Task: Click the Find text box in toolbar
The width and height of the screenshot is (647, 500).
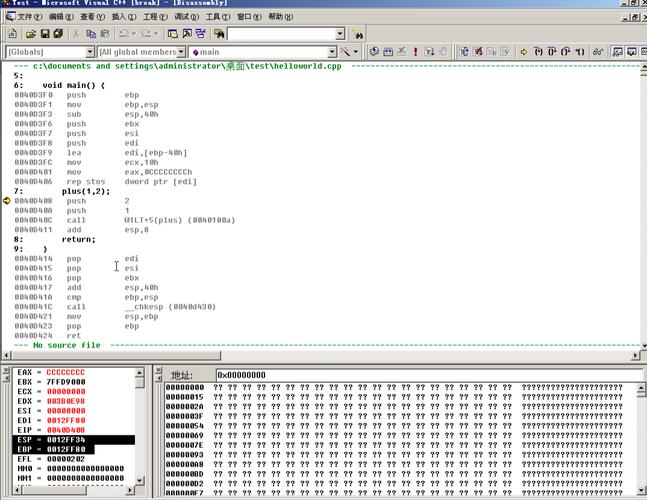Action: click(281, 34)
